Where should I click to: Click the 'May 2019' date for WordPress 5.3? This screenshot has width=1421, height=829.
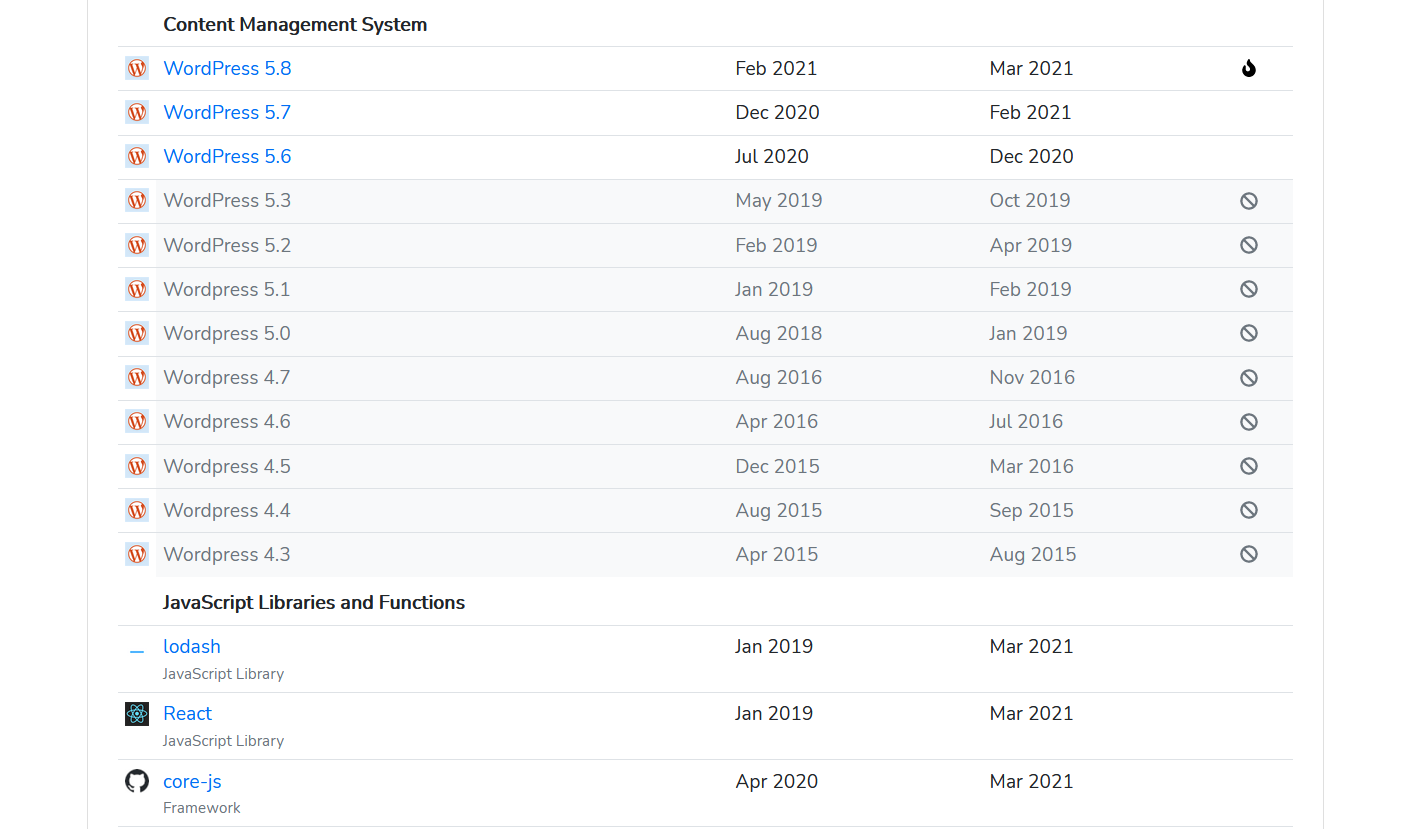(779, 200)
